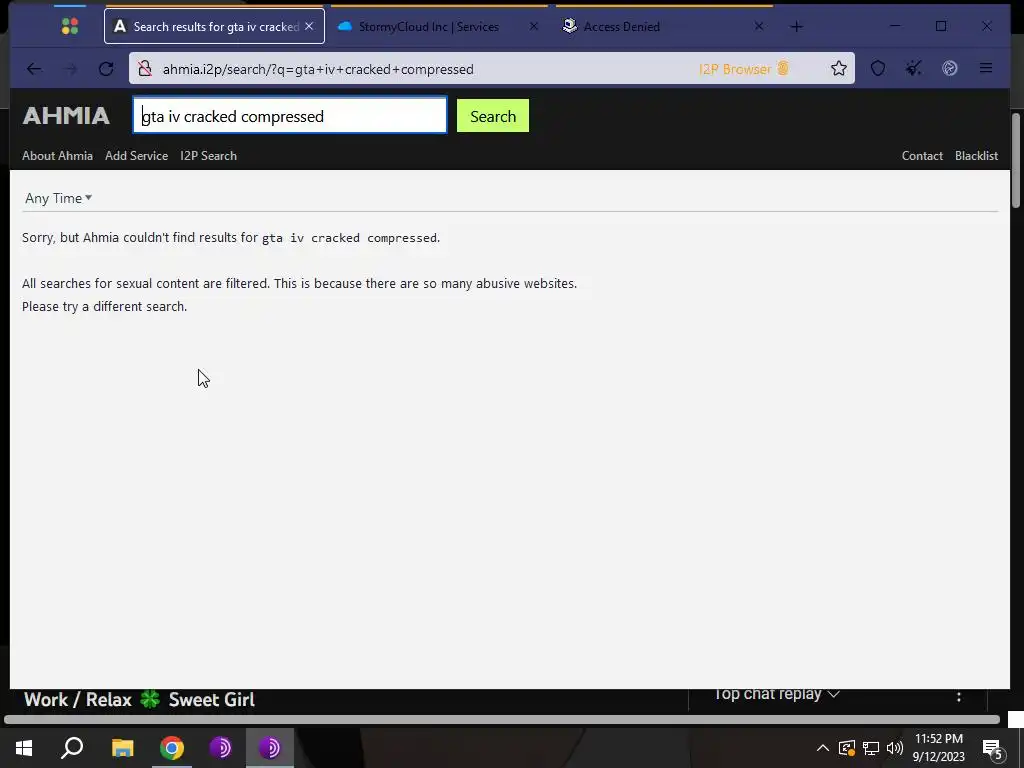The width and height of the screenshot is (1024, 768).
Task: Open the I2P Search link
Action: click(208, 155)
